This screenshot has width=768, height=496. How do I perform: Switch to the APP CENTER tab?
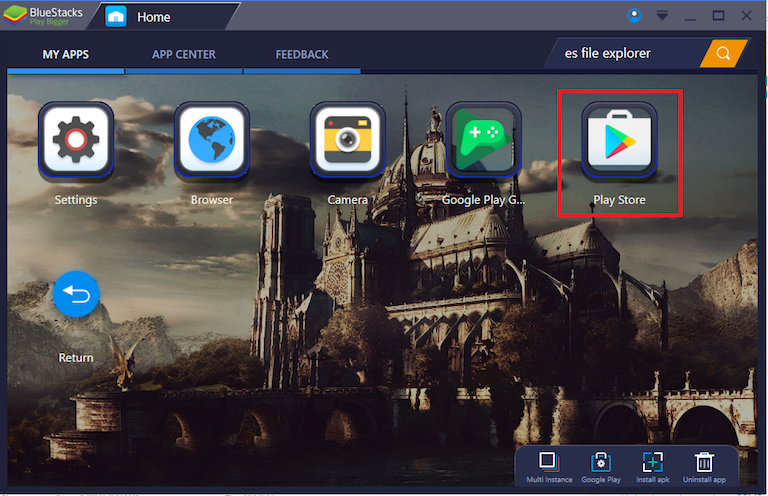click(x=183, y=54)
